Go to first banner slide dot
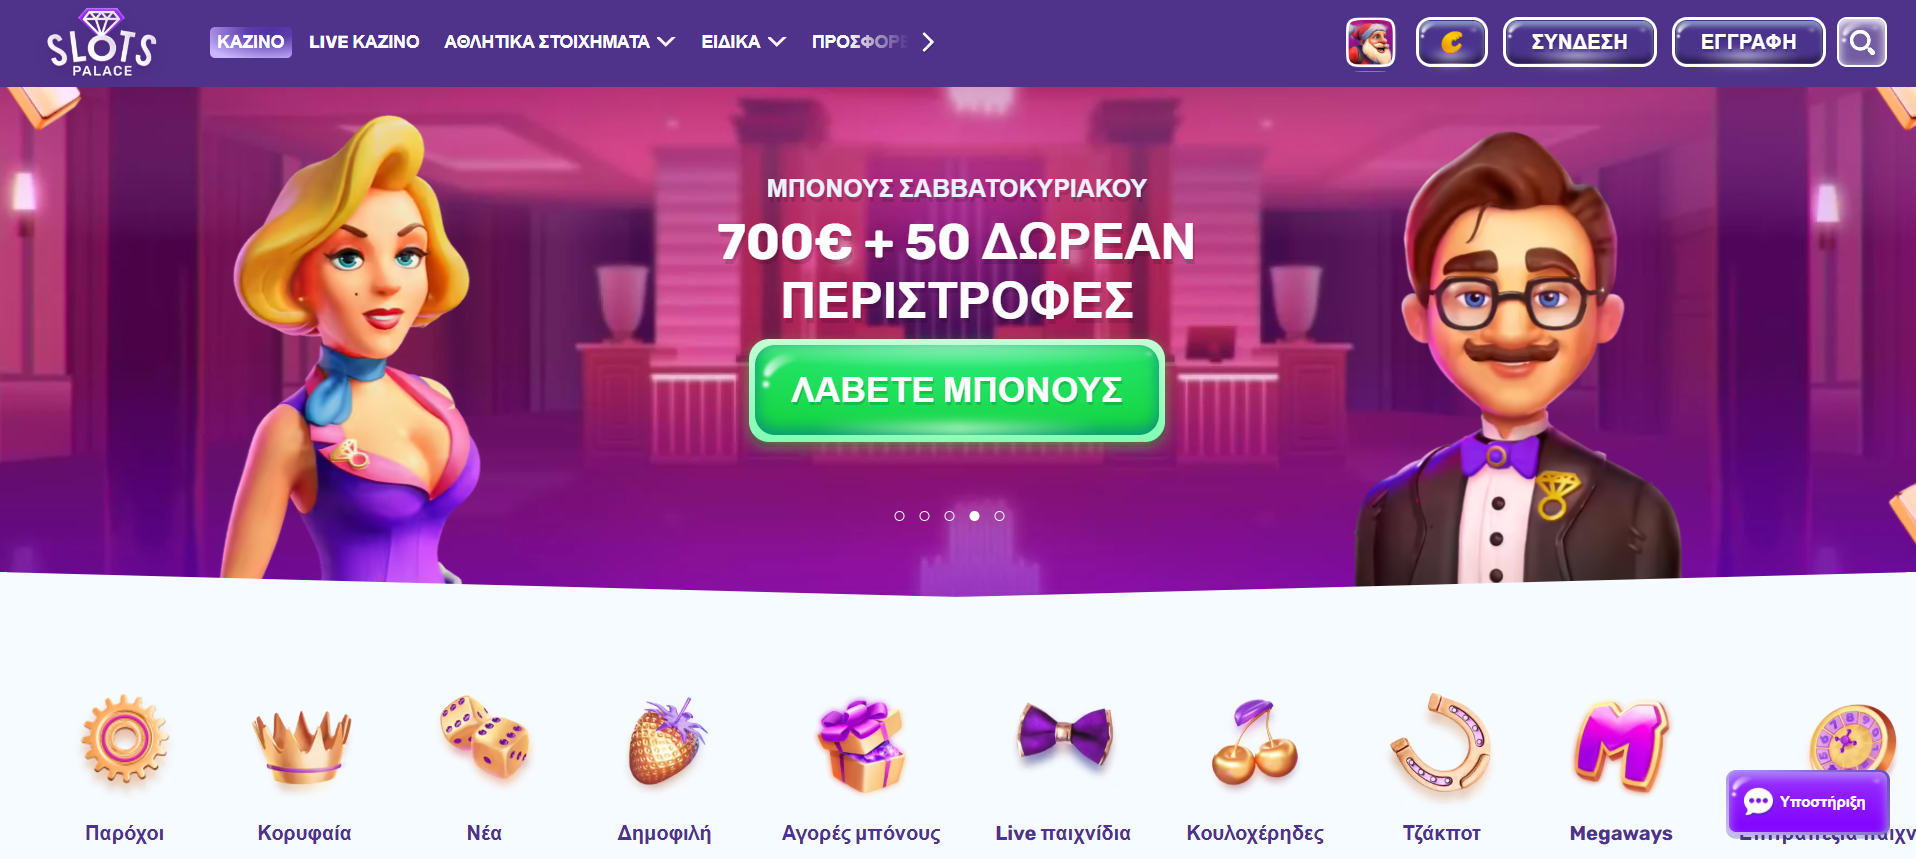This screenshot has width=1916, height=859. (899, 516)
